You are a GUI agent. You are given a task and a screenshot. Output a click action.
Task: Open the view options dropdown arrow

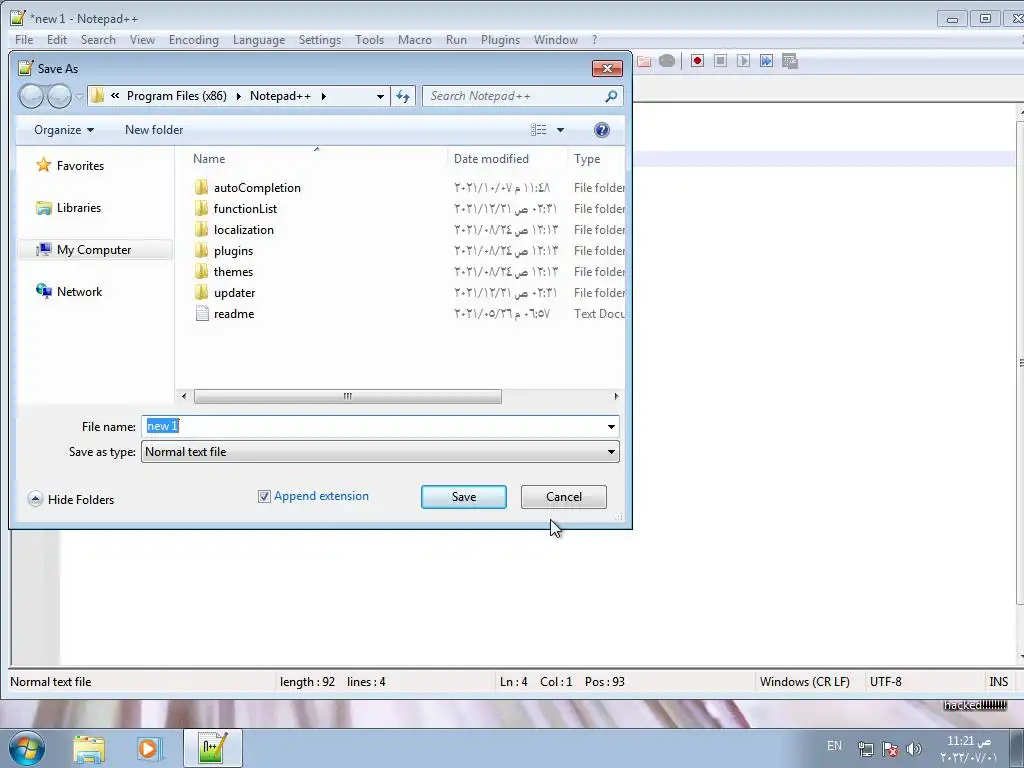click(560, 130)
